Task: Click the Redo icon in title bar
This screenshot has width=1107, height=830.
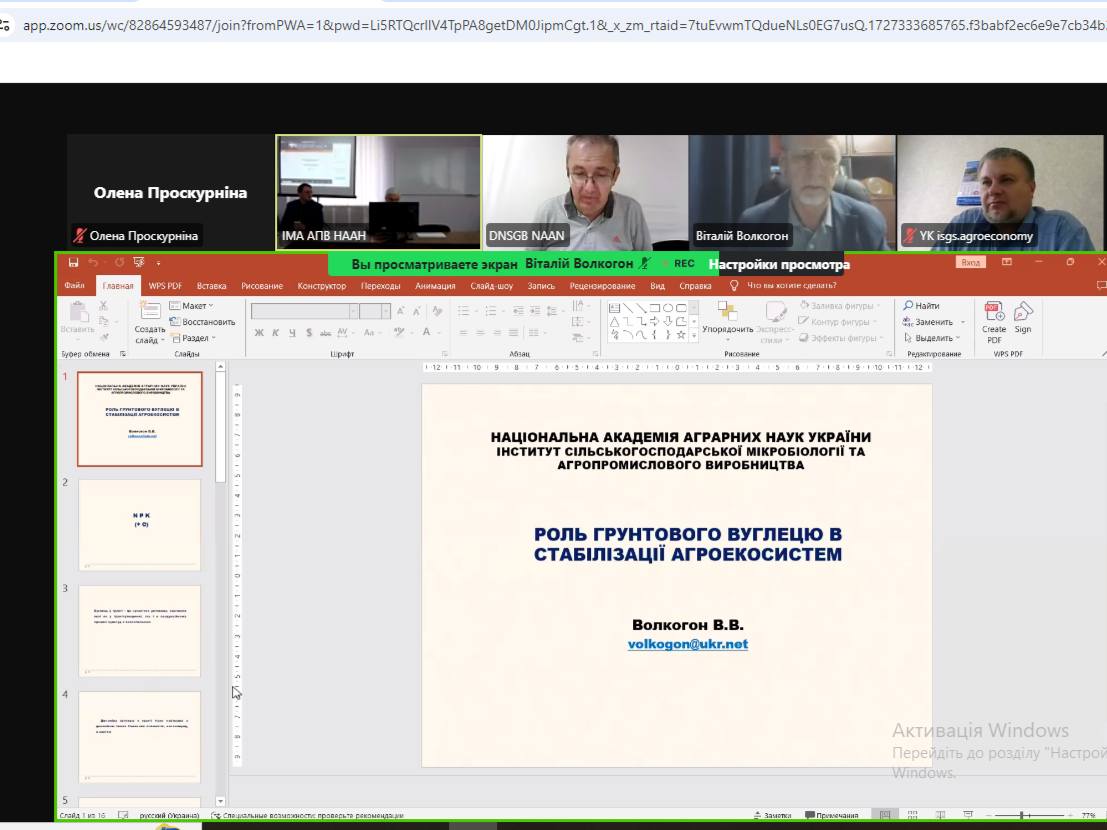Action: pos(119,263)
